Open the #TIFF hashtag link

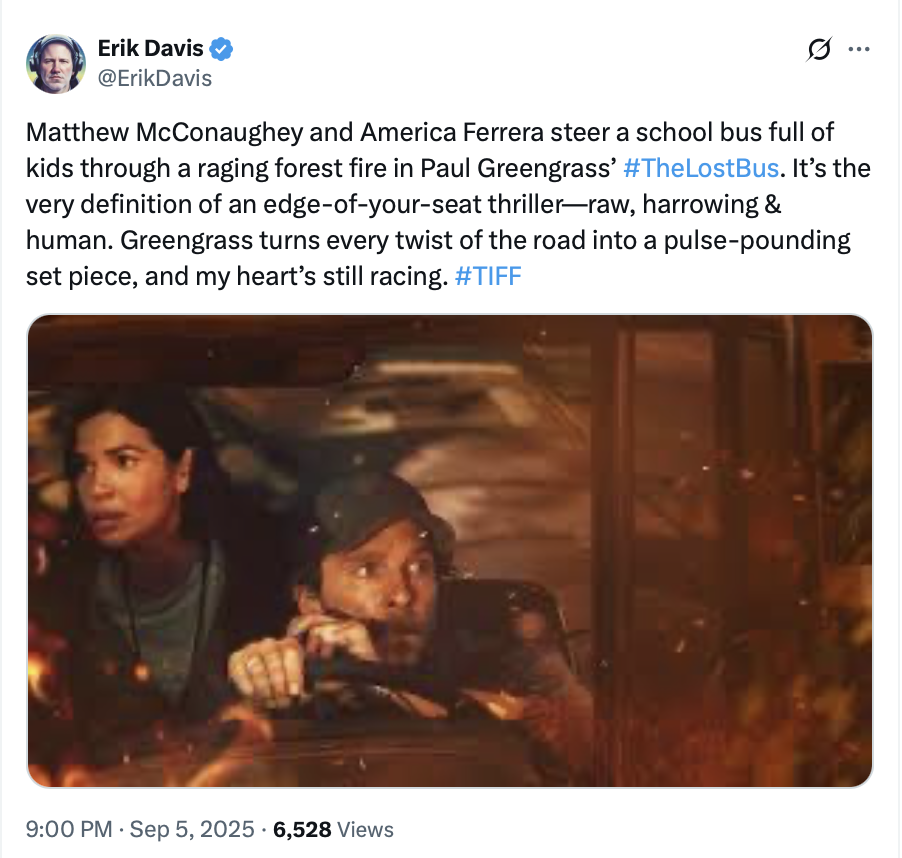click(488, 275)
